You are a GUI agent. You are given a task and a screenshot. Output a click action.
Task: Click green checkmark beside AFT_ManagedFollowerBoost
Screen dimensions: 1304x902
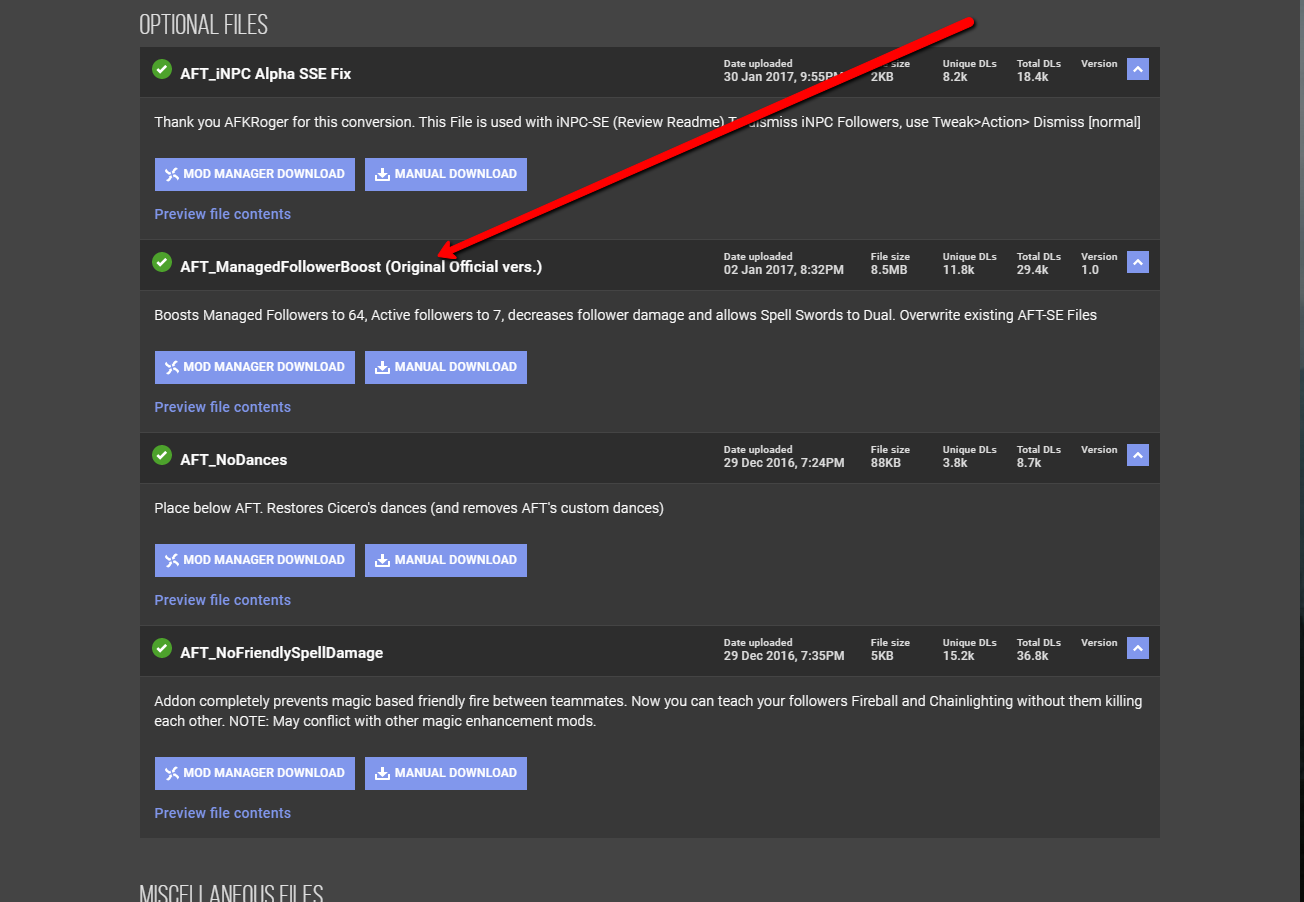click(x=161, y=262)
